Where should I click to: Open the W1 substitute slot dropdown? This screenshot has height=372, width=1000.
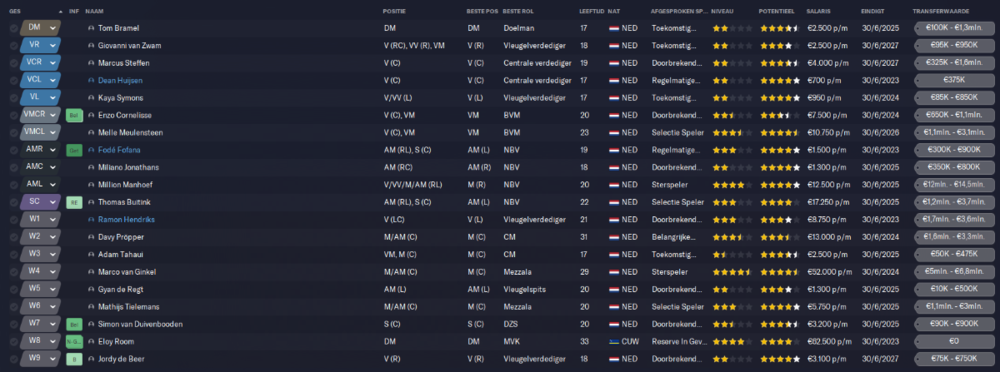(x=40, y=219)
